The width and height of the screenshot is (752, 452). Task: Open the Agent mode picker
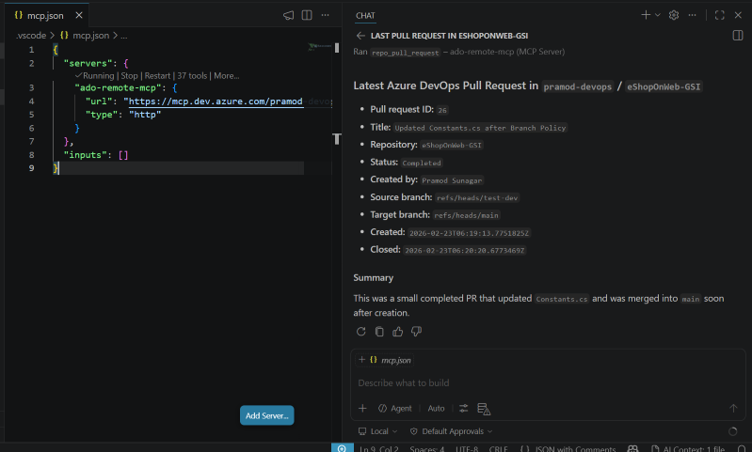tap(395, 408)
